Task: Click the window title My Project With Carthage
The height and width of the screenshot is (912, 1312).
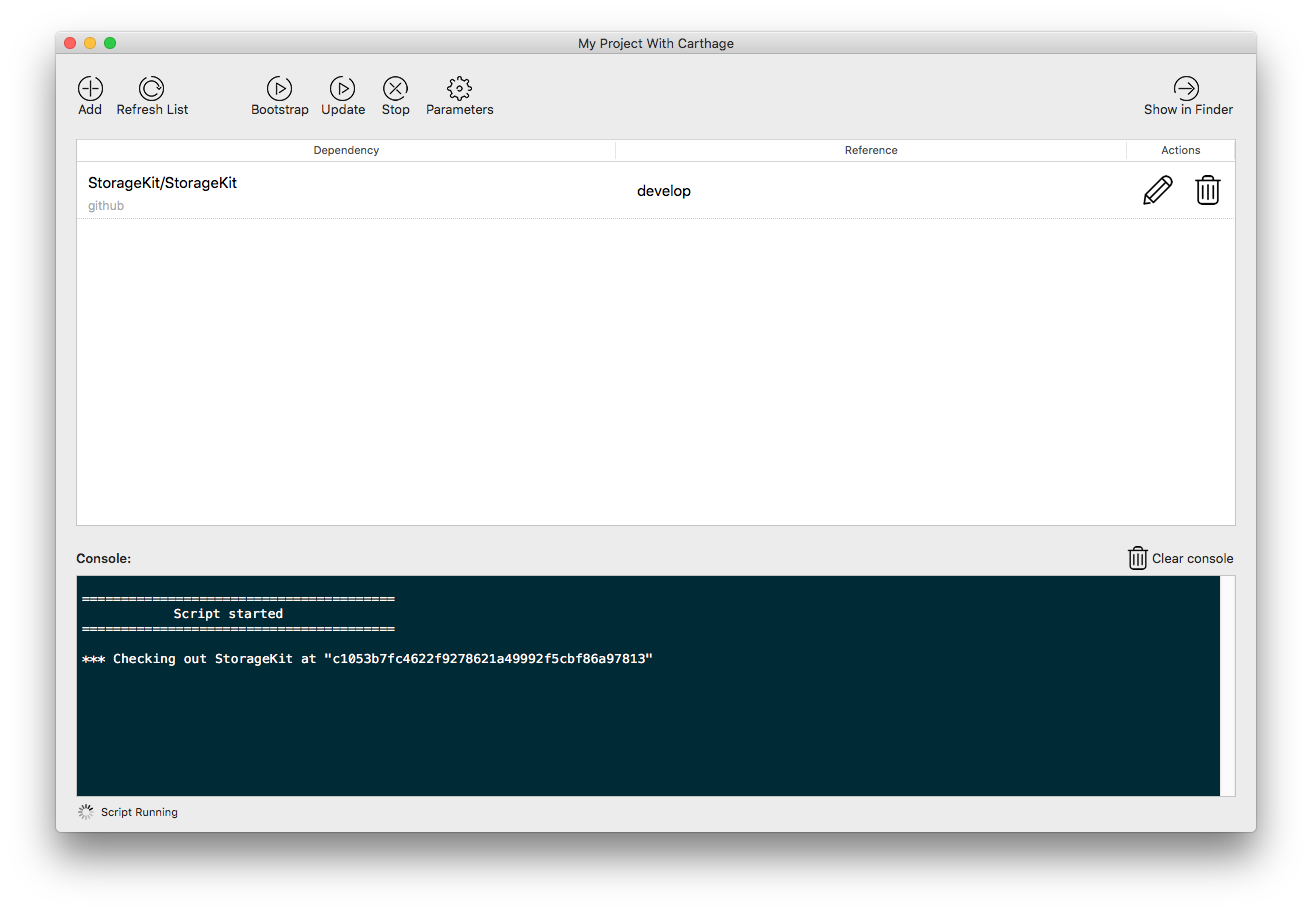Action: (656, 43)
